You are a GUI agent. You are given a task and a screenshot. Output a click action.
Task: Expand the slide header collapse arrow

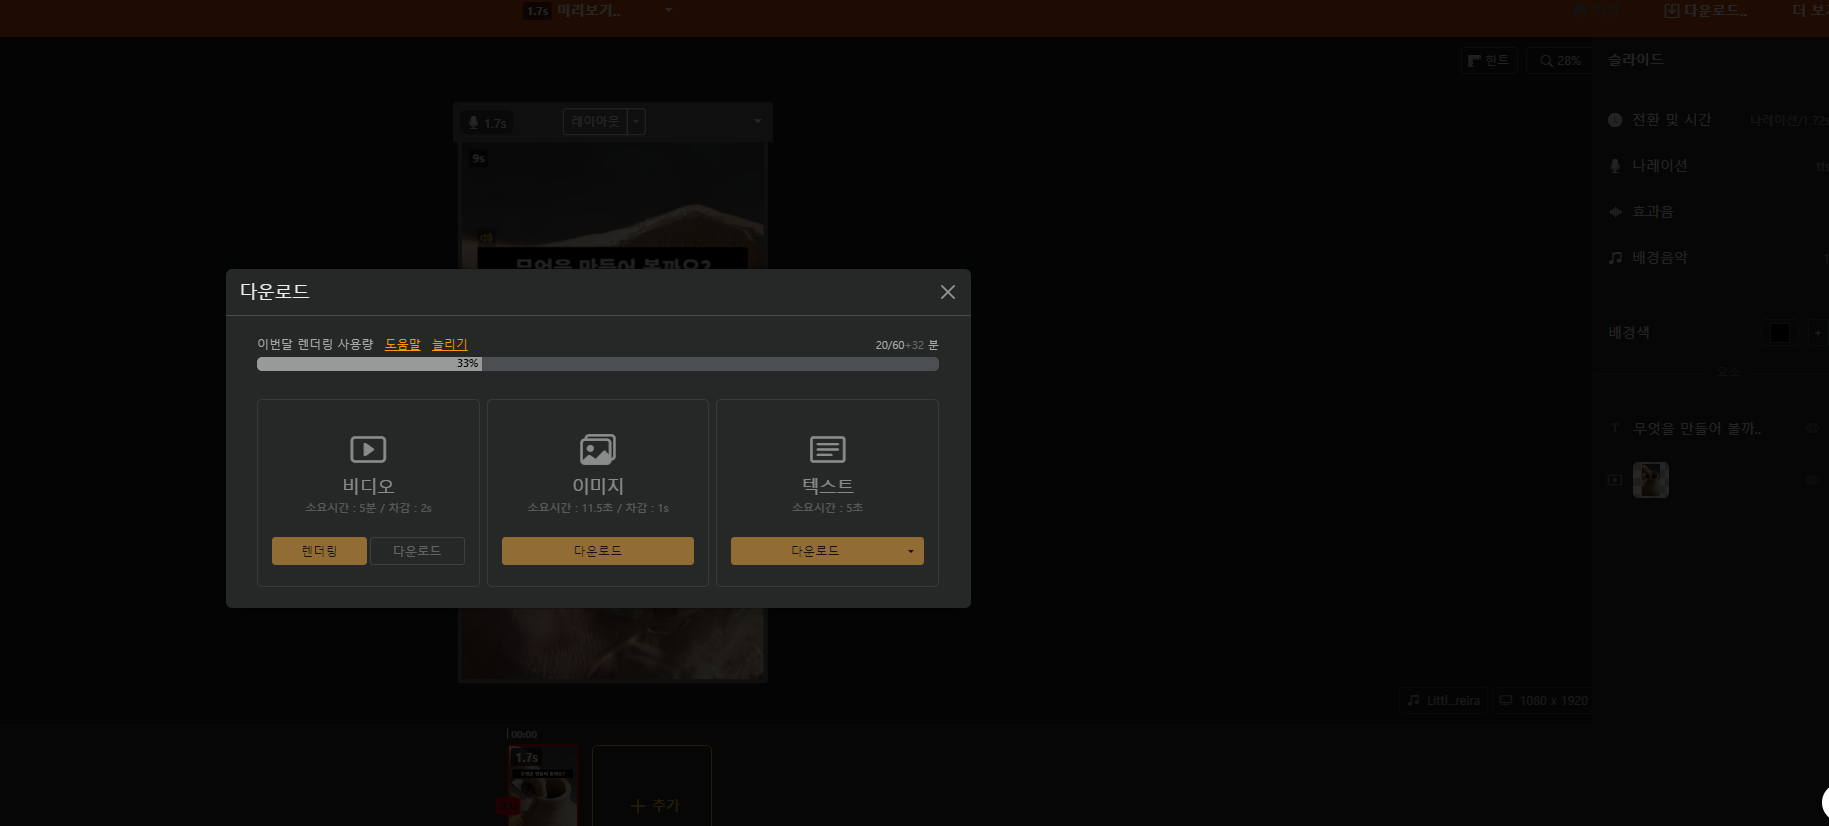point(757,121)
